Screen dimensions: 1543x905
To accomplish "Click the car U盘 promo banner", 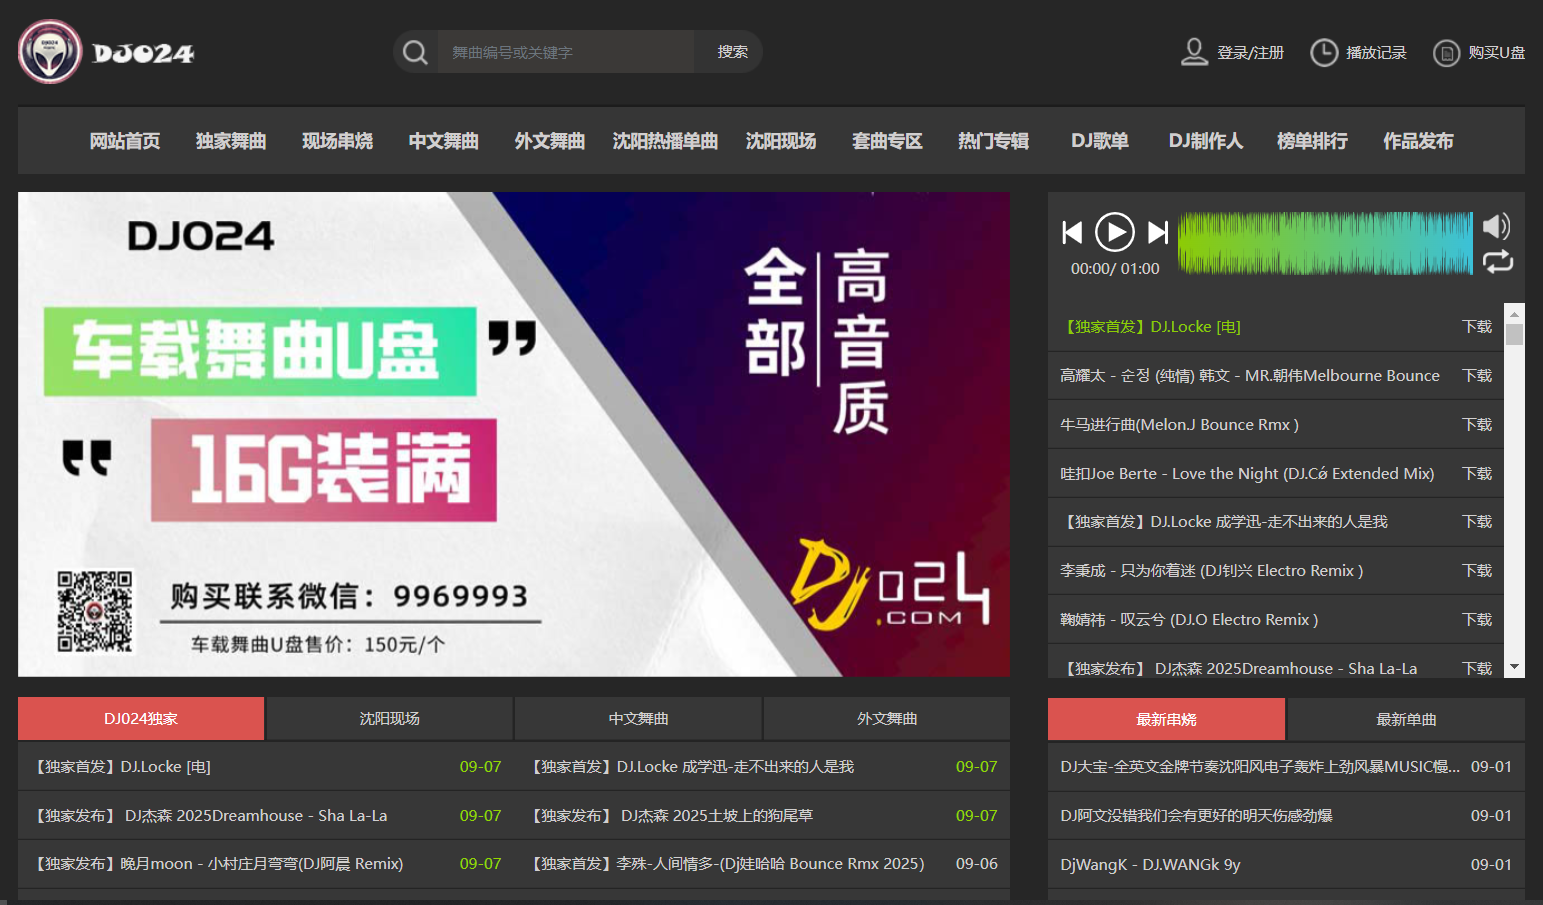I will 513,434.
